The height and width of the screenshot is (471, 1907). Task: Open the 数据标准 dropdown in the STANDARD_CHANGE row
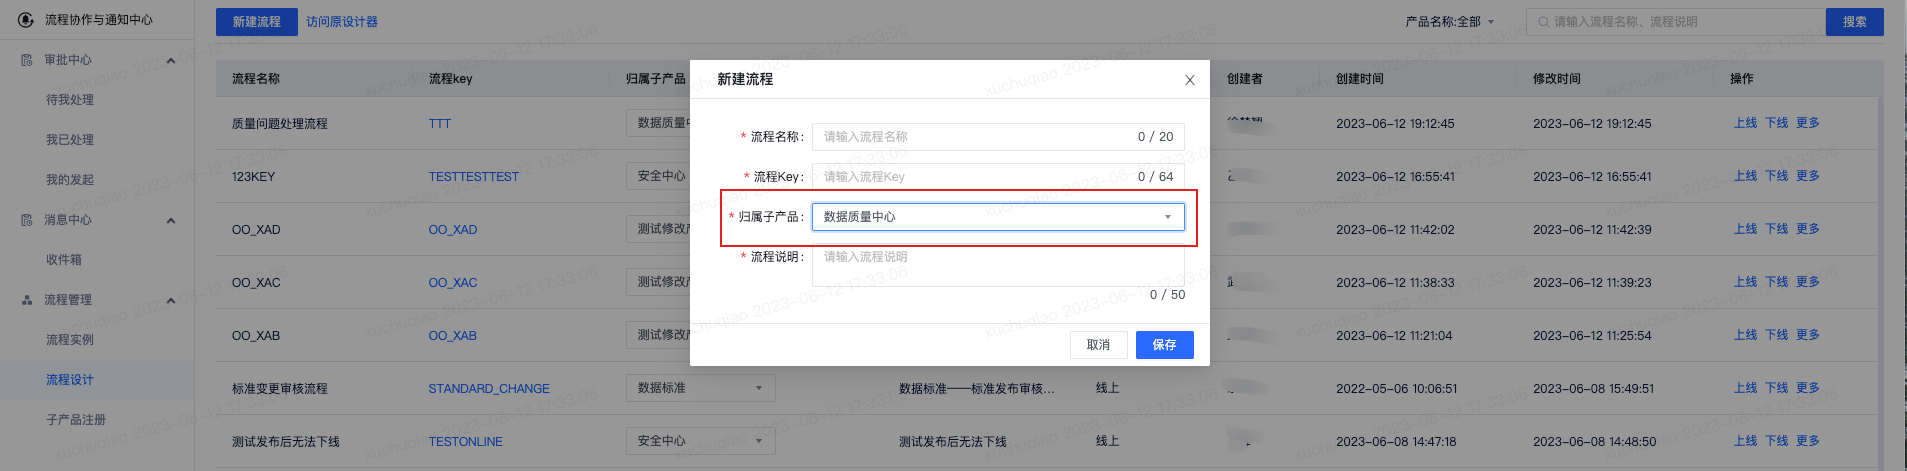(x=701, y=388)
